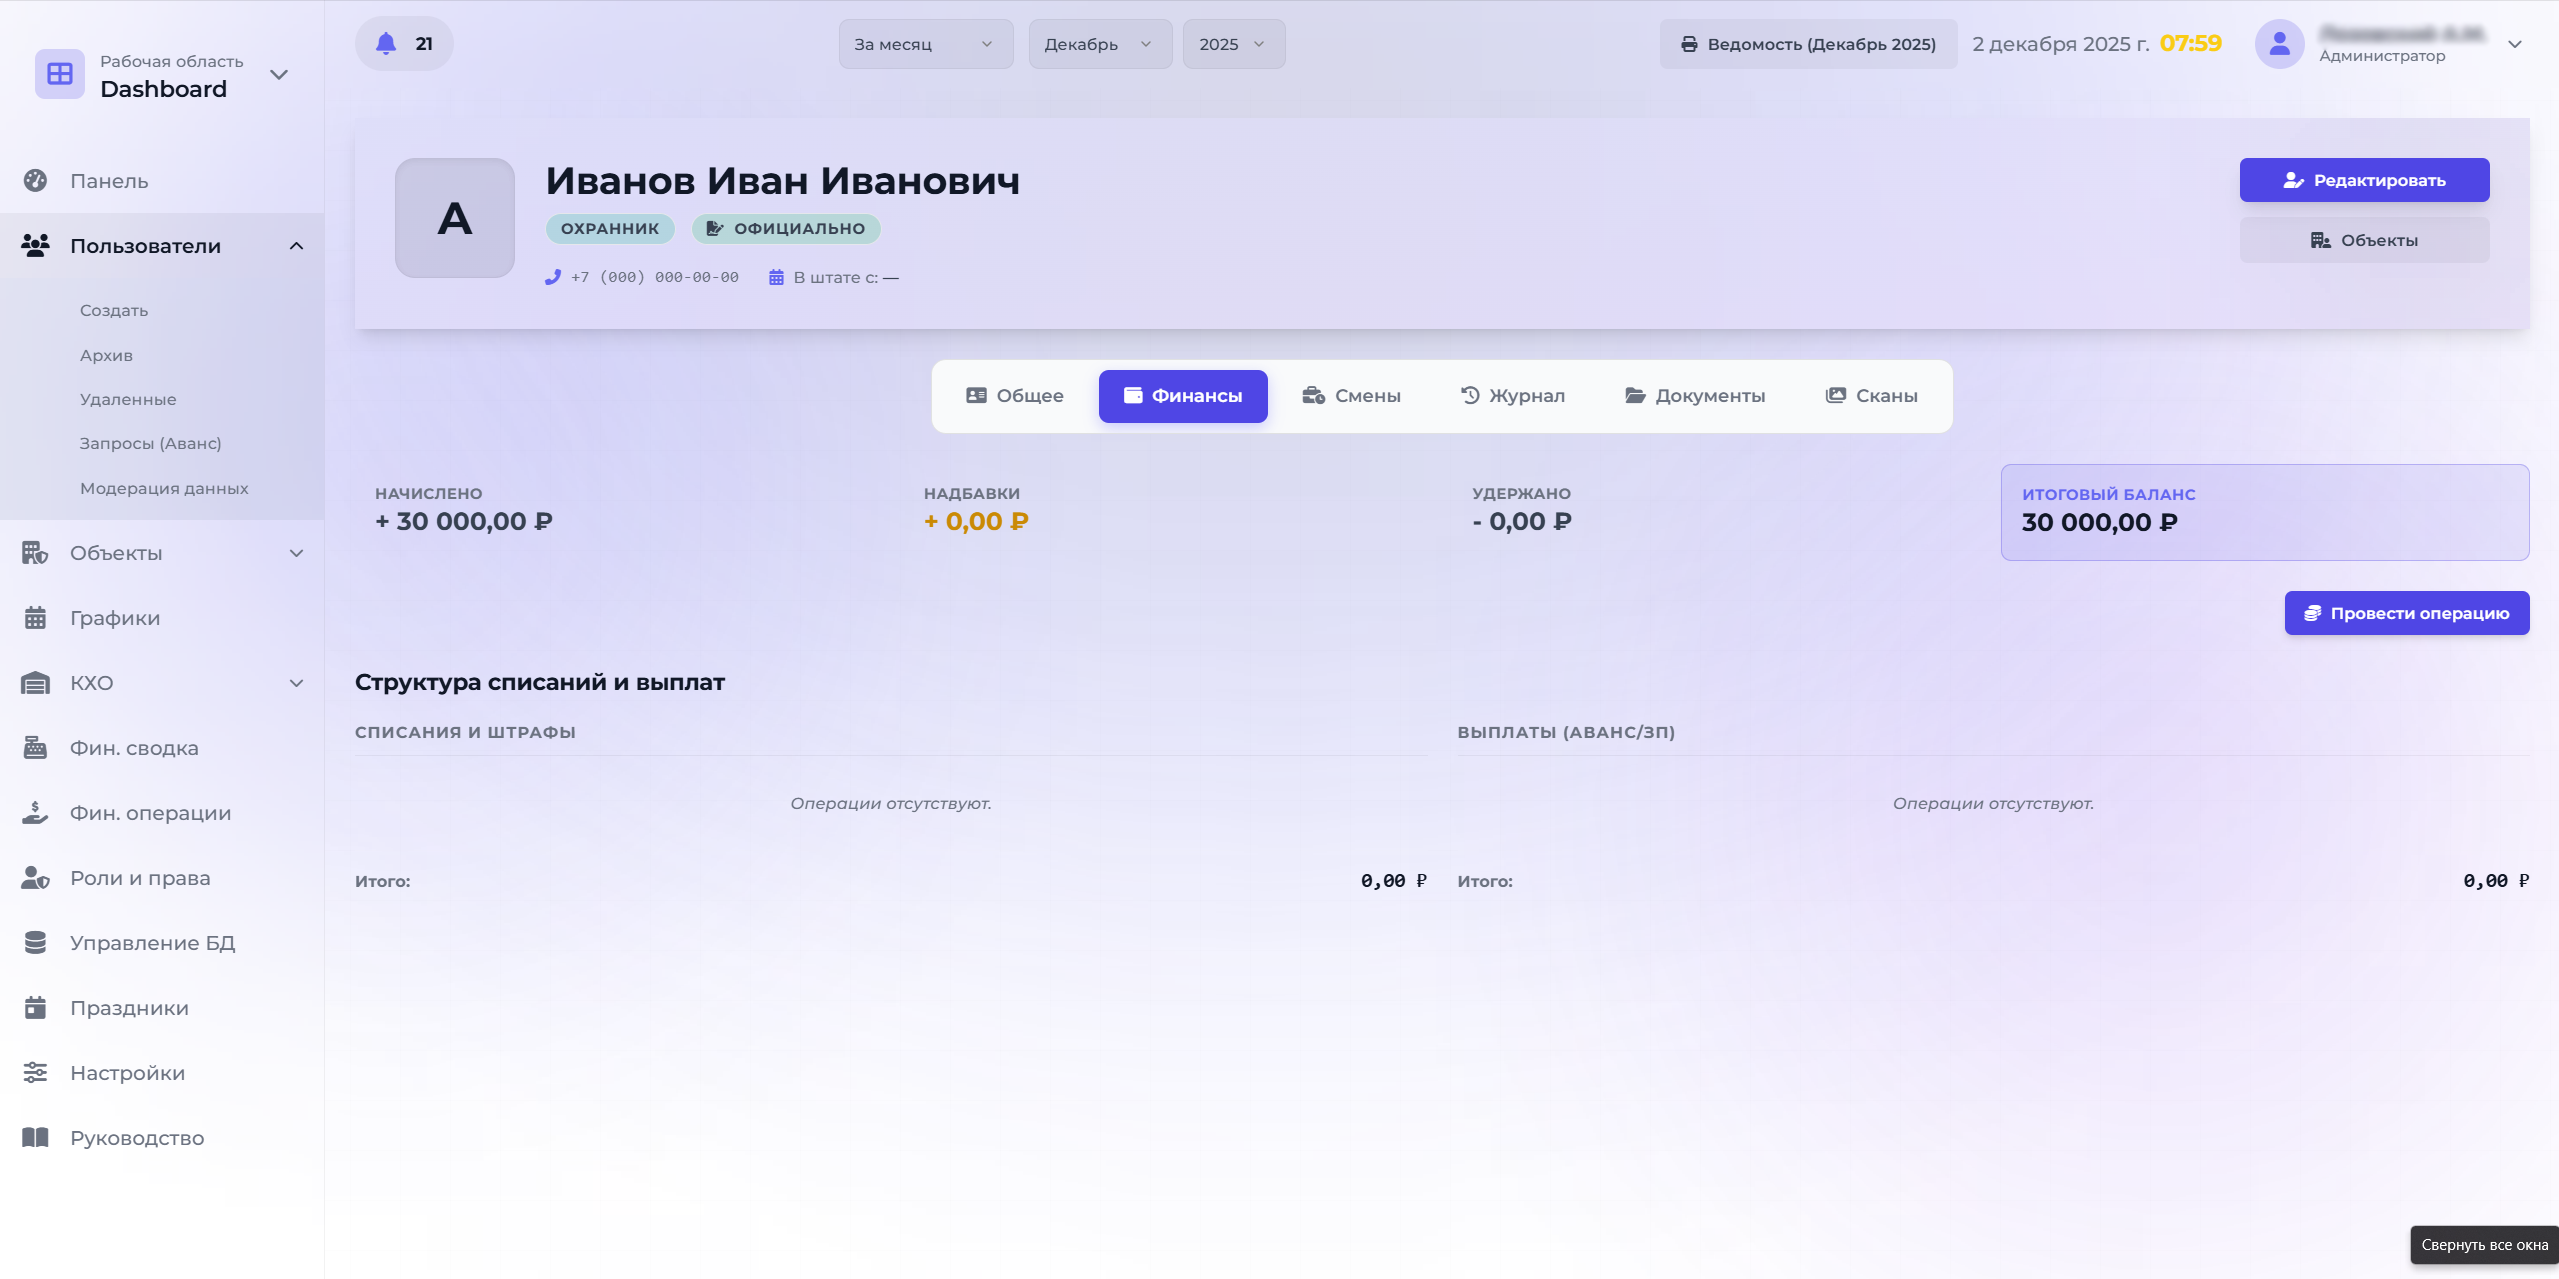
Task: Collapse the Пользователи sidebar section
Action: [x=296, y=246]
